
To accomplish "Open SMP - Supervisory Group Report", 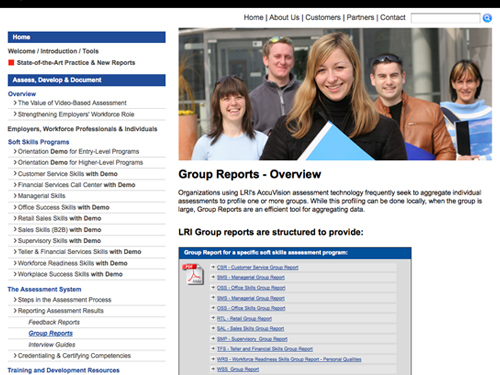I will [252, 339].
